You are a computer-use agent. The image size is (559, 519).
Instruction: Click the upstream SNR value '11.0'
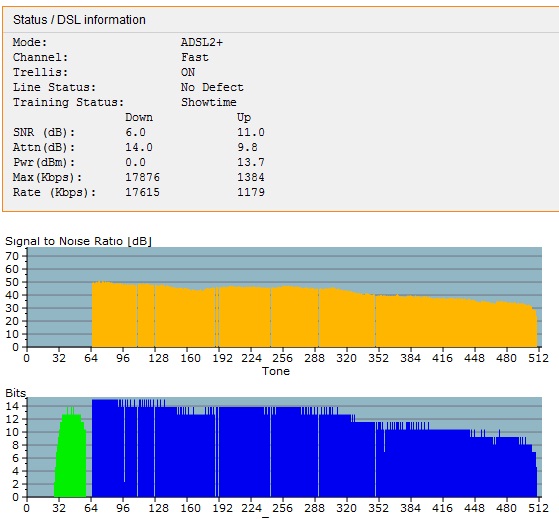click(251, 132)
